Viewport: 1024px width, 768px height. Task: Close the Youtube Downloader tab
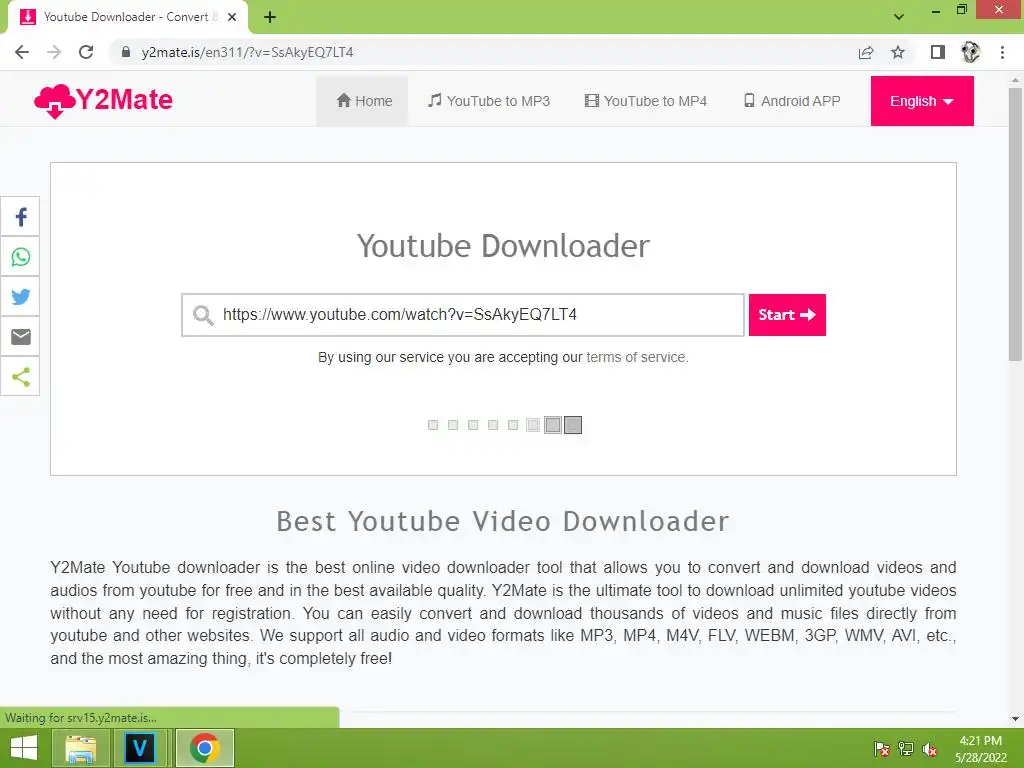[232, 17]
